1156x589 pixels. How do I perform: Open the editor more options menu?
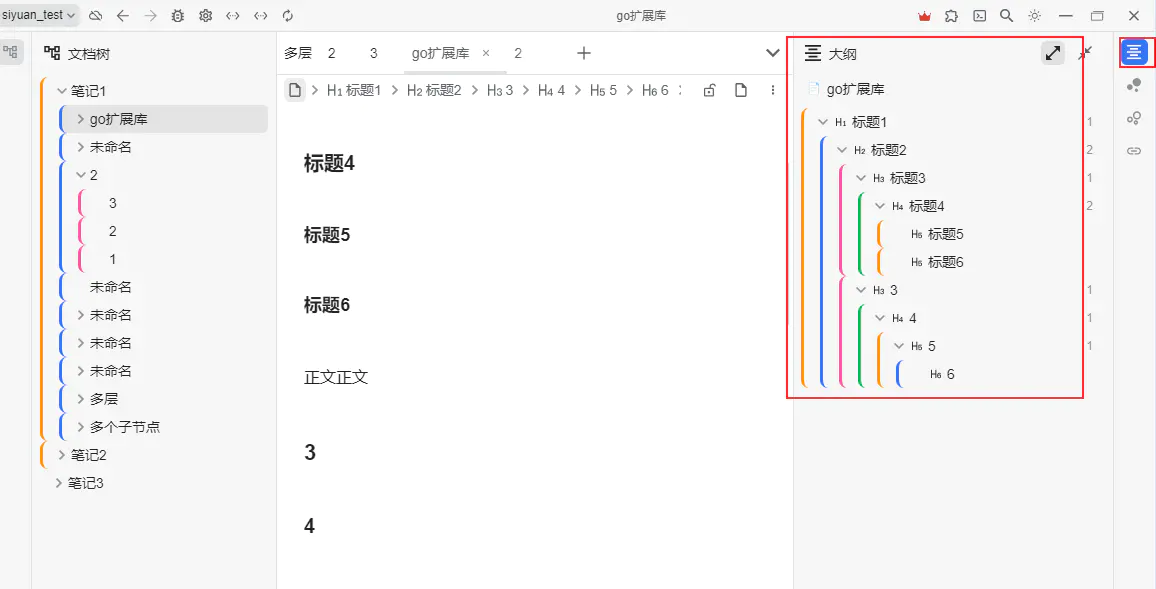[x=773, y=90]
